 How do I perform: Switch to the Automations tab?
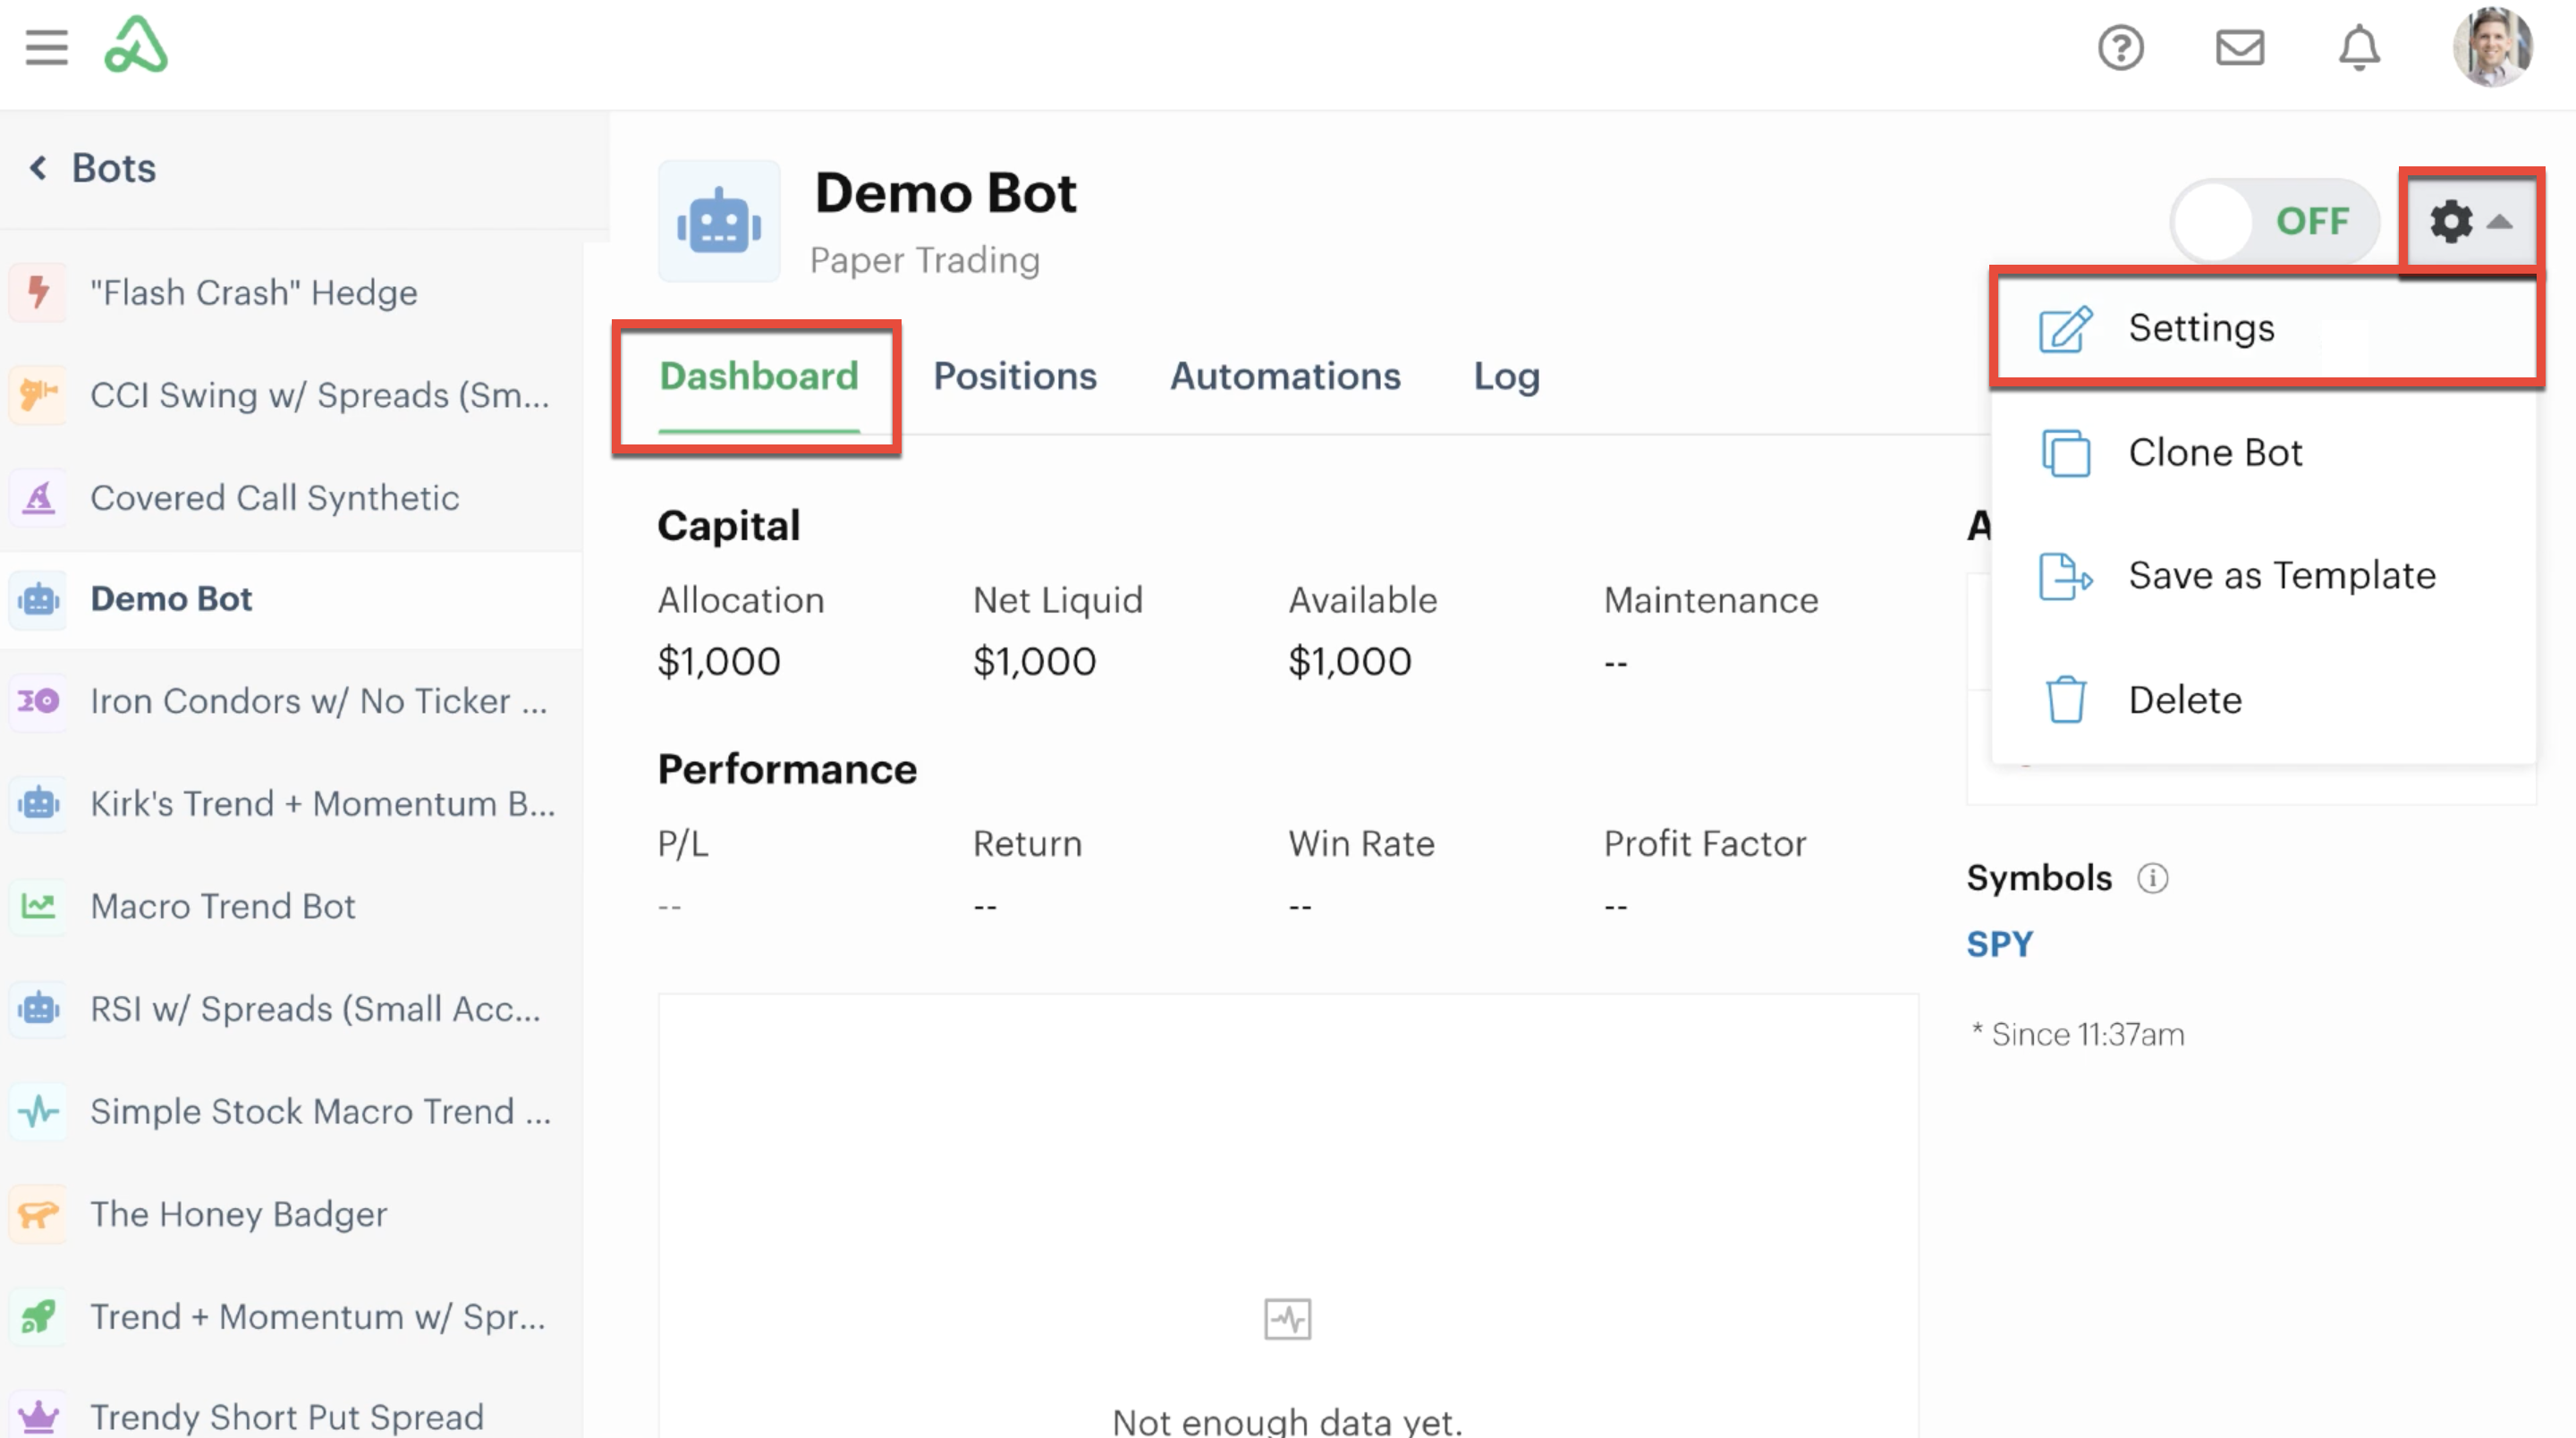(1285, 377)
